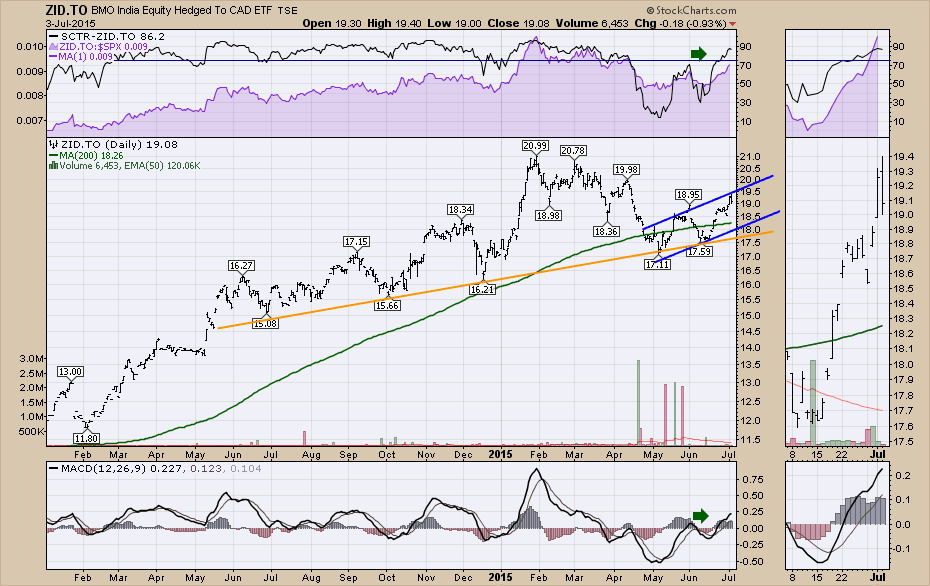930x586 pixels.
Task: Click the 19.4 label on the zoomed panel axis
Action: pyautogui.click(x=903, y=157)
